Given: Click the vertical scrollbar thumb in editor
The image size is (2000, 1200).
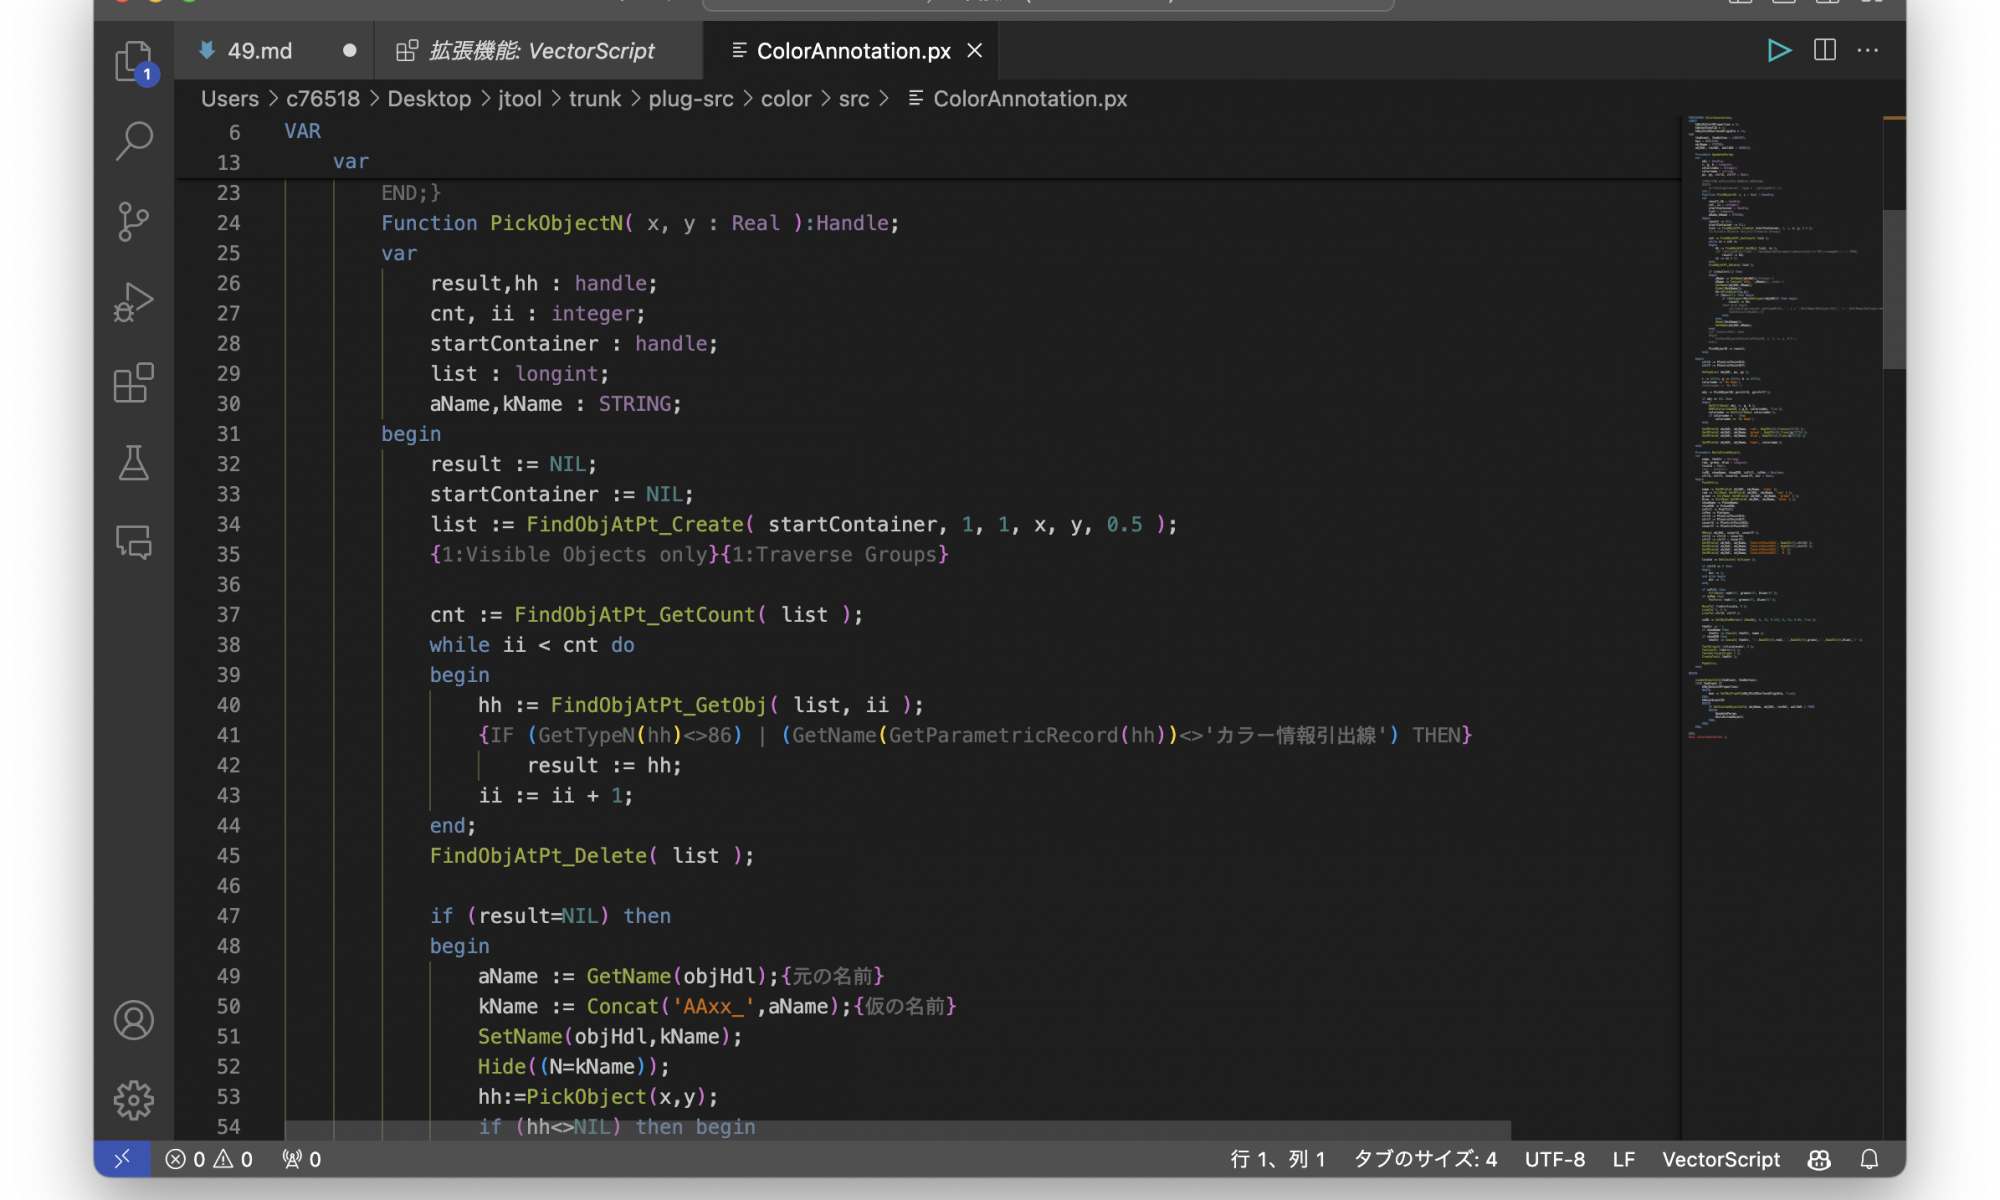Looking at the screenshot, I should (1893, 290).
